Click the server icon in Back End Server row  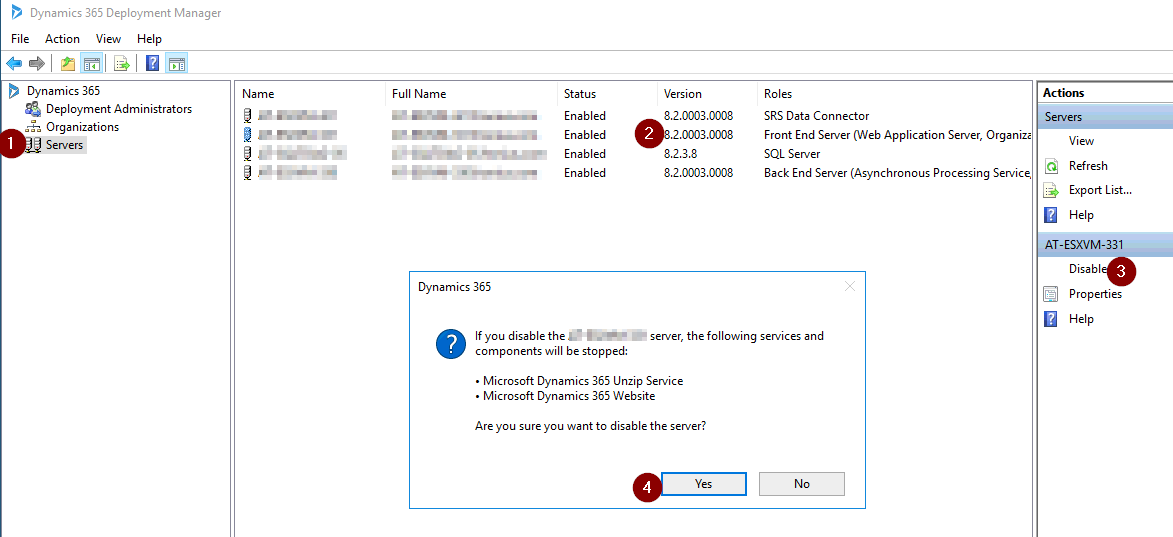tap(248, 173)
